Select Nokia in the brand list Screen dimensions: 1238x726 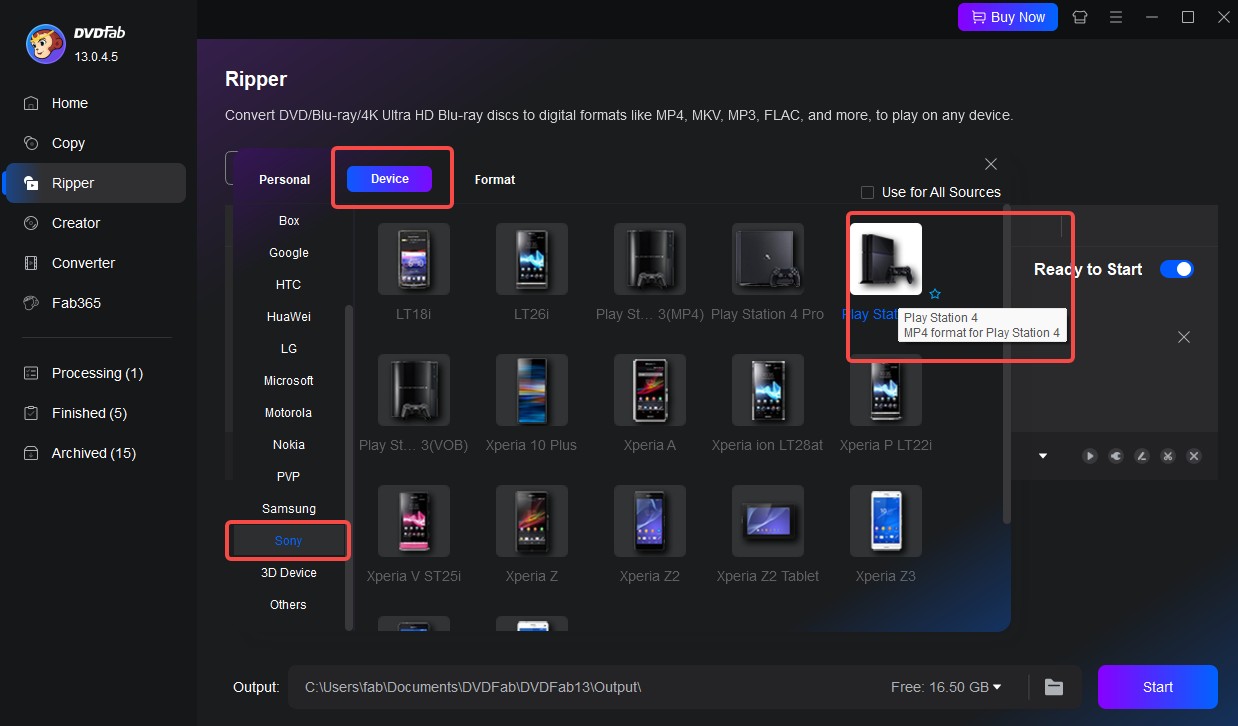(289, 445)
